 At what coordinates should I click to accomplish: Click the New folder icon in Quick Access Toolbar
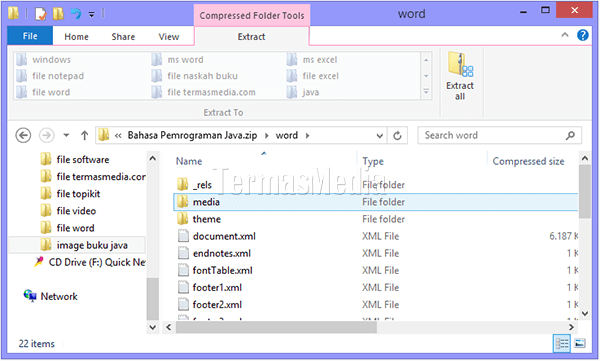coord(58,14)
